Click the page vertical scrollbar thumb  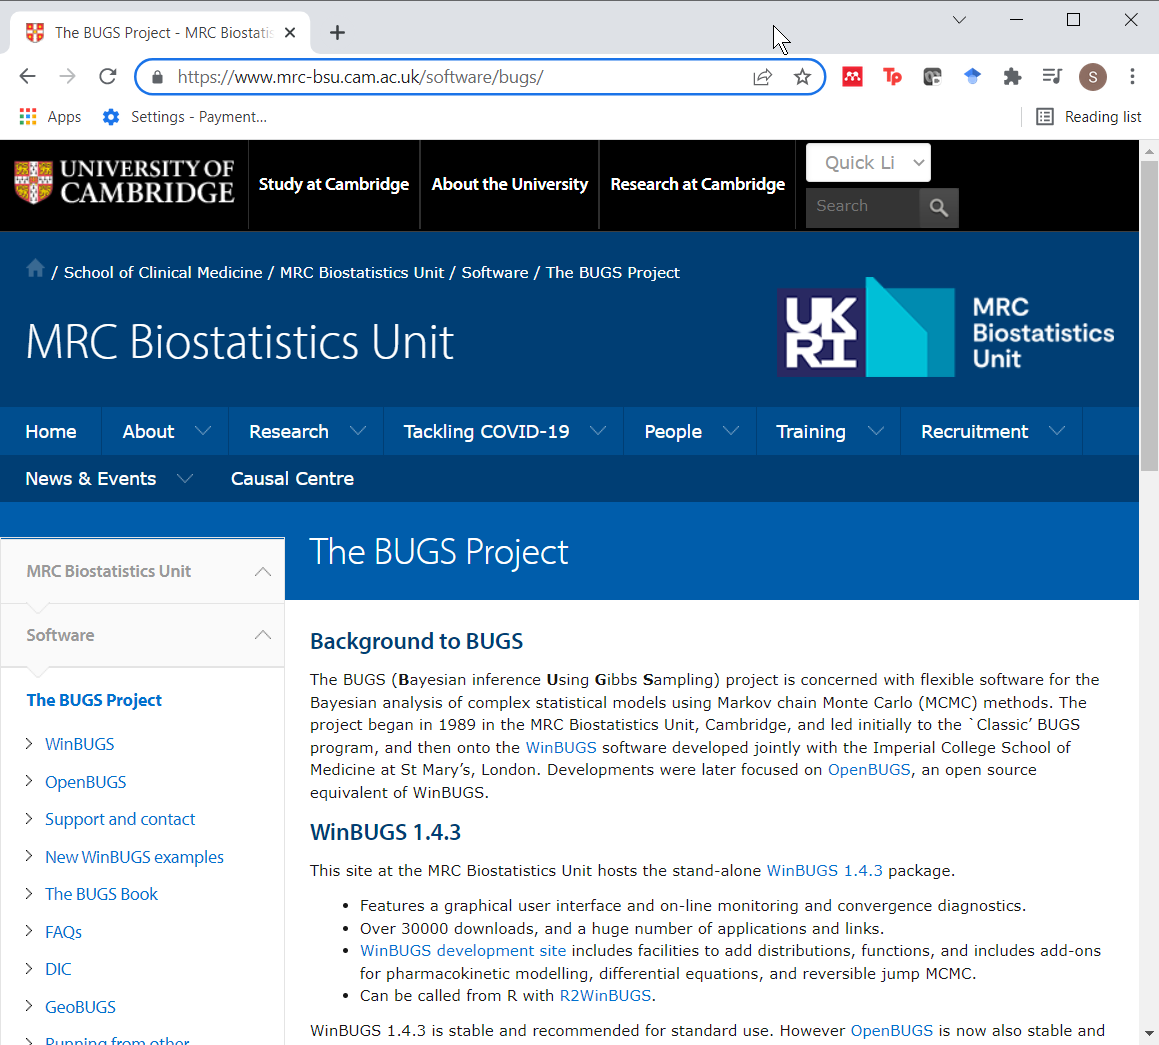1149,316
